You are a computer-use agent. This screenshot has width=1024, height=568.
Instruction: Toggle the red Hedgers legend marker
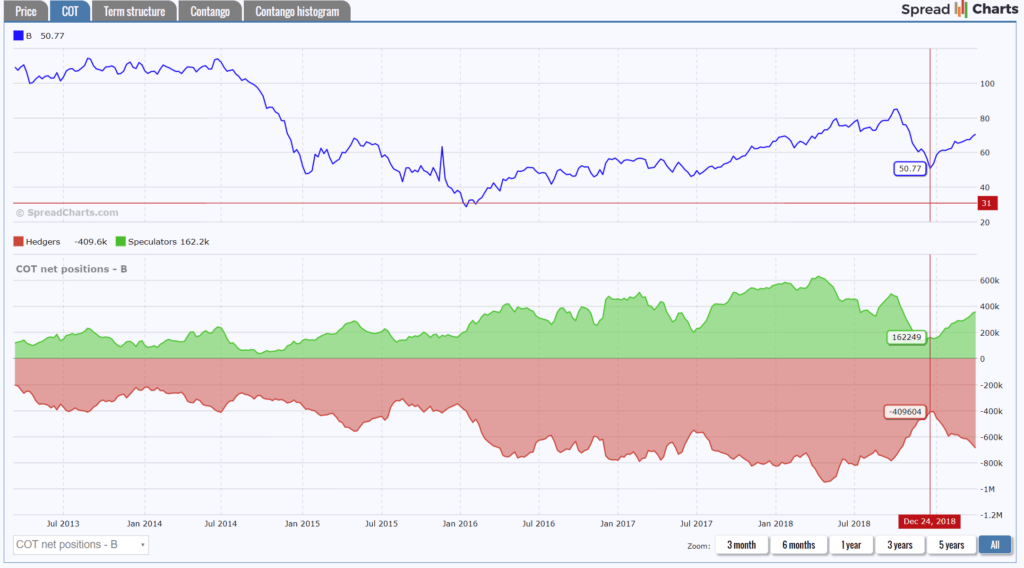pyautogui.click(x=18, y=242)
